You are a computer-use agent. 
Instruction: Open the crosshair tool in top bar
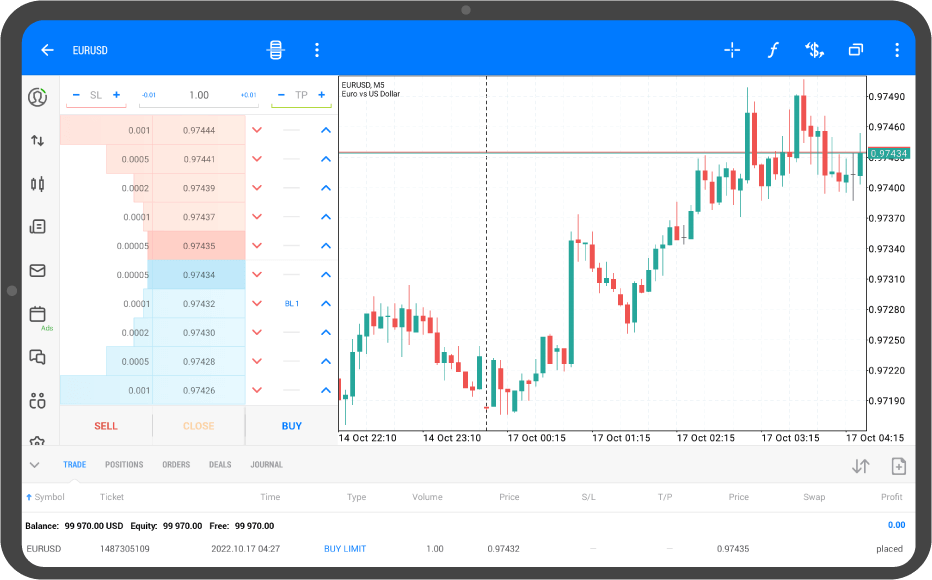tap(732, 51)
